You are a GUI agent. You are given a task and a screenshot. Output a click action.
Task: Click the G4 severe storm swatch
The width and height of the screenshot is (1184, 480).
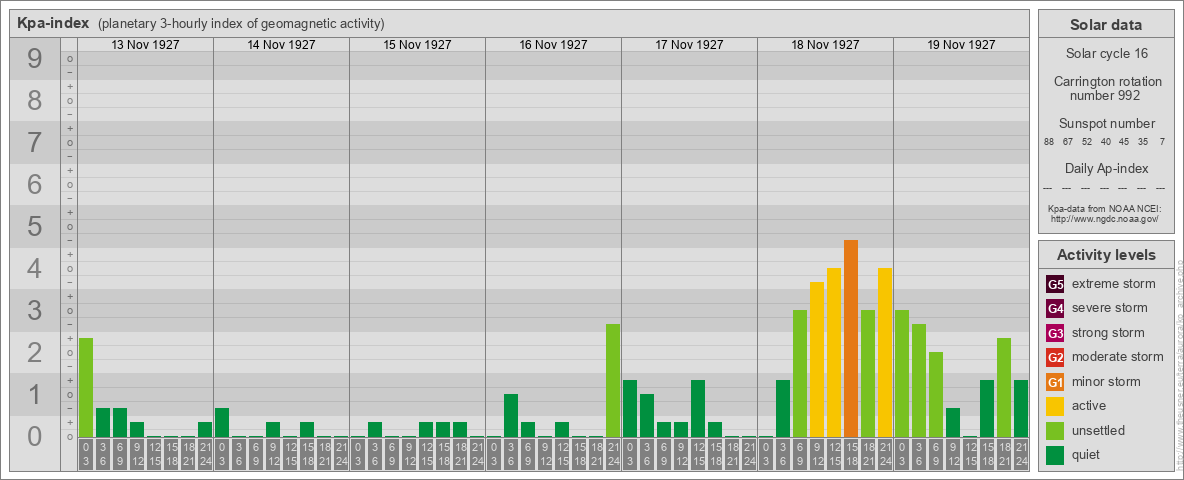click(x=1055, y=309)
